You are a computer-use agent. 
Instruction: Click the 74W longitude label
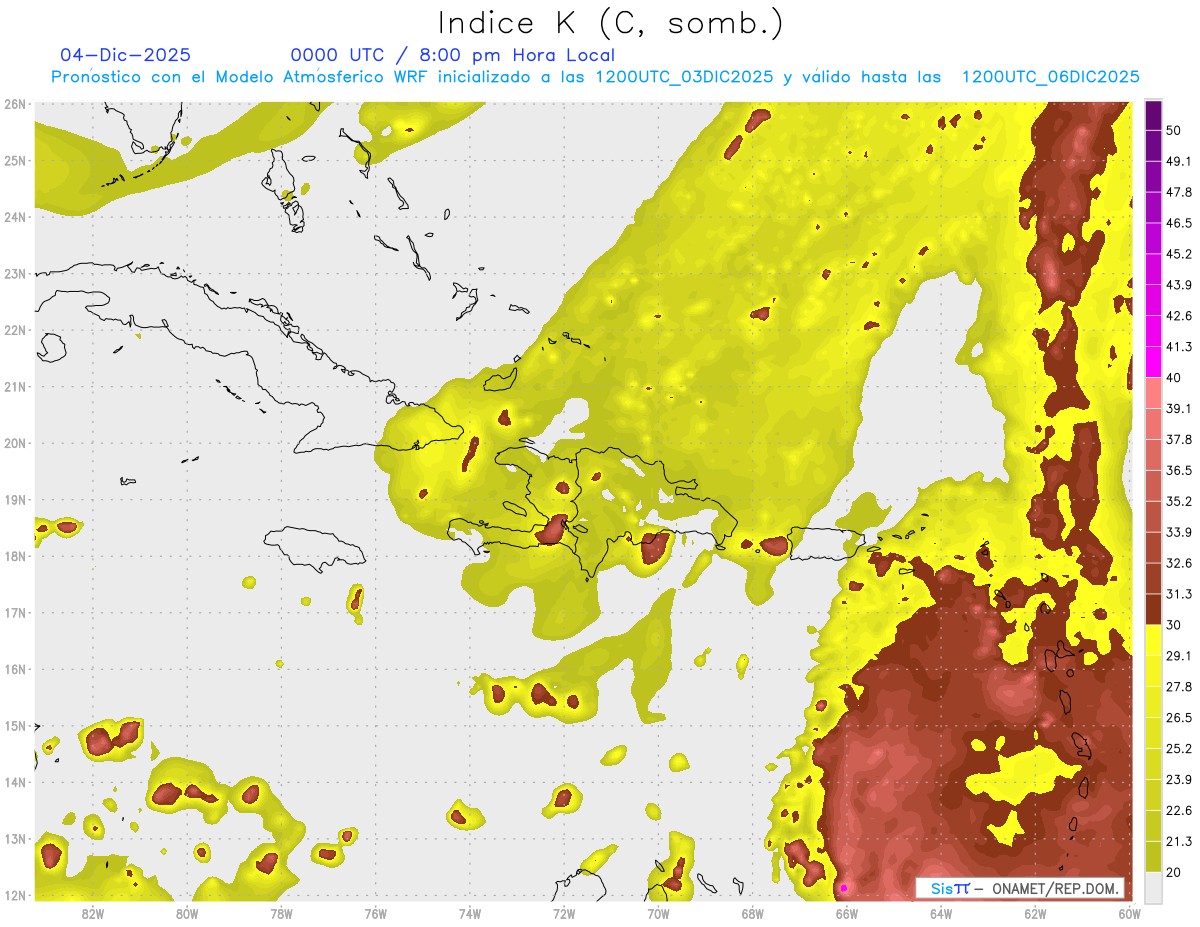[x=470, y=913]
